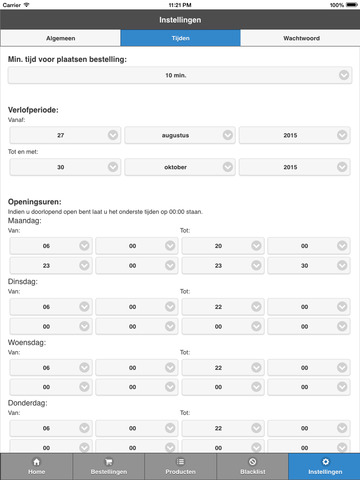Select the Tijden tab

click(x=180, y=38)
